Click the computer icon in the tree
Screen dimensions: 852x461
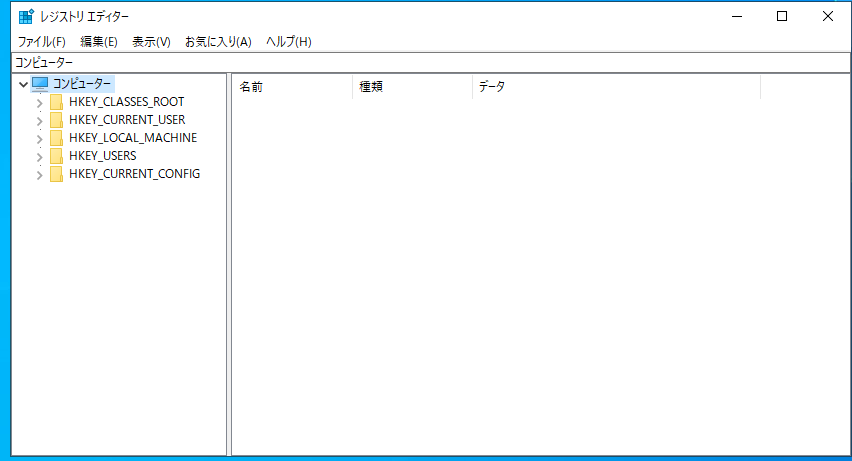click(40, 84)
